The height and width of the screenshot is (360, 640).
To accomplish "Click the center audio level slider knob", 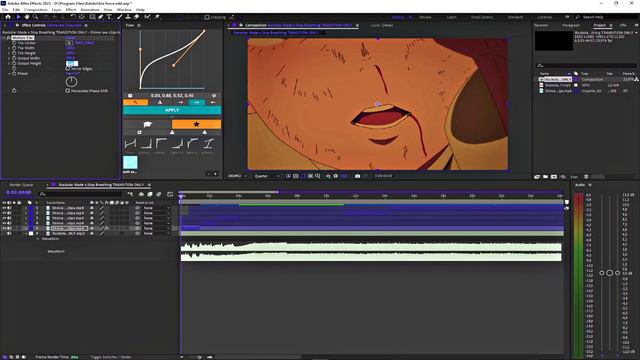I will click(x=609, y=273).
